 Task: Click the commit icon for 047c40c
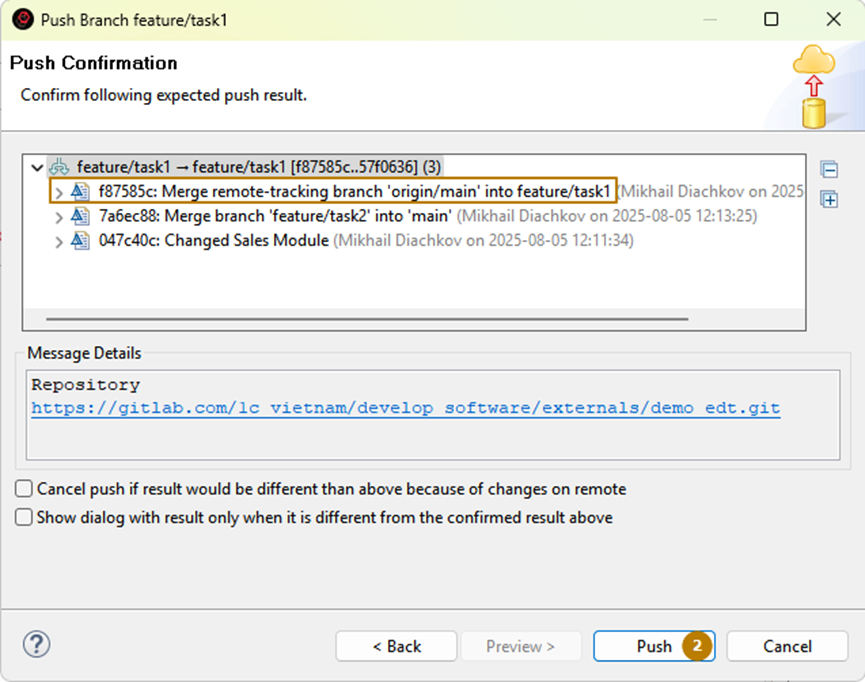[81, 241]
